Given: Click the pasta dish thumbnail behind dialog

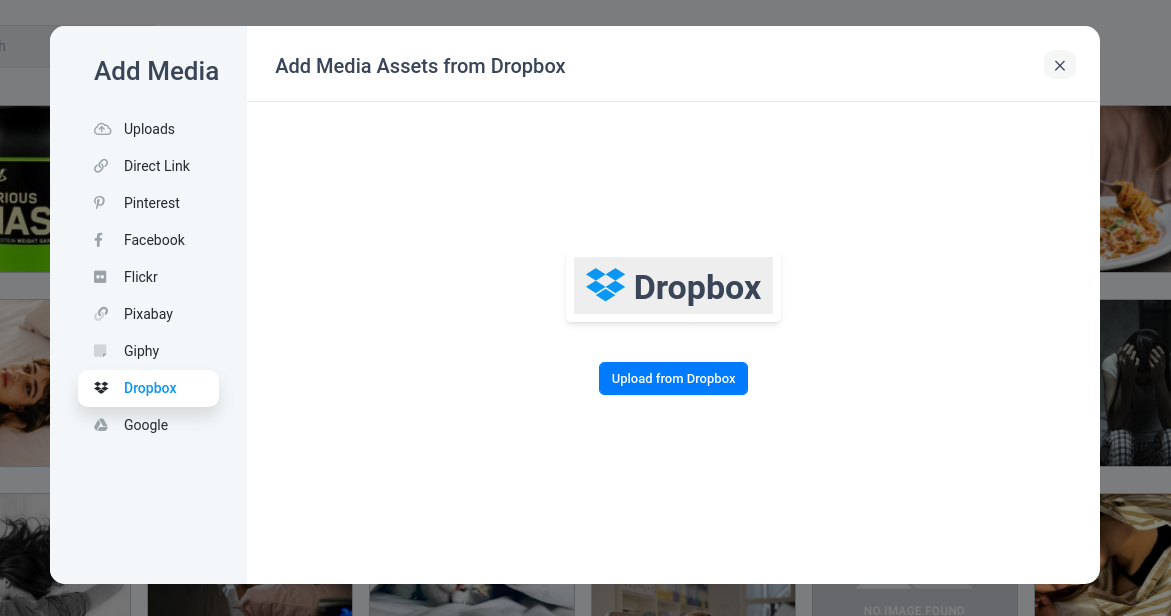Looking at the screenshot, I should coord(1135,188).
